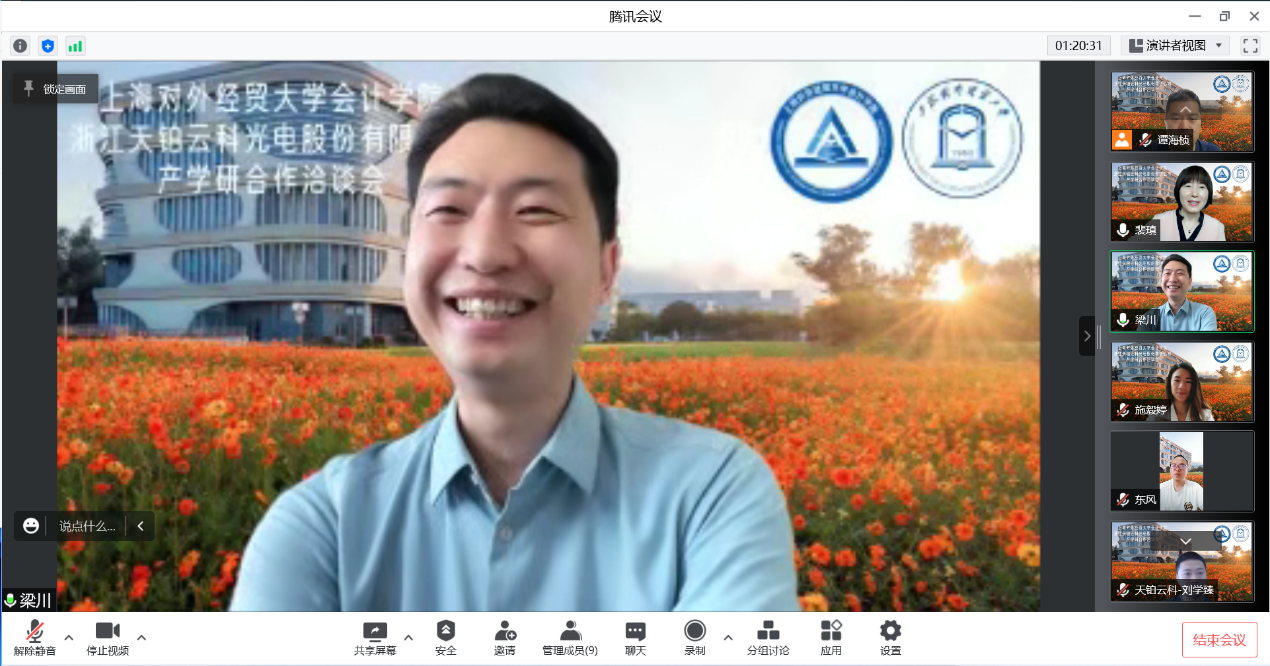Toggle 停止视频 camera off

pos(108,637)
